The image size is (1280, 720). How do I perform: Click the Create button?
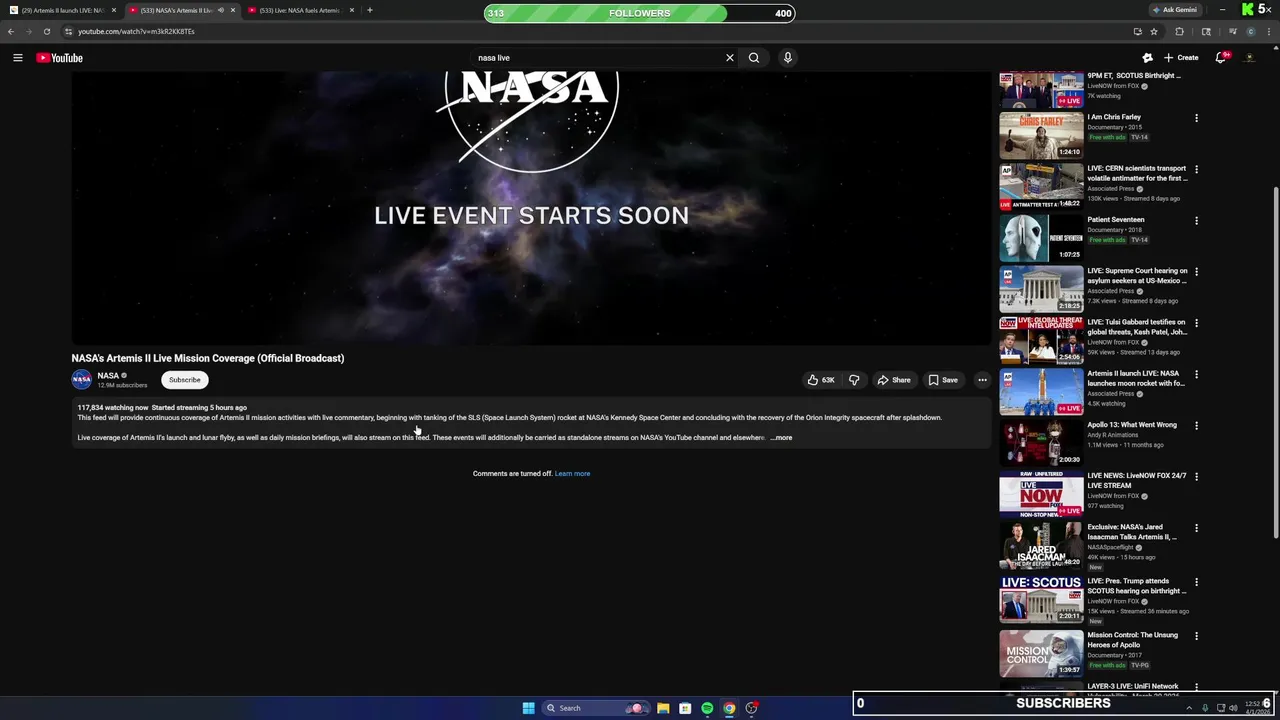point(1181,58)
